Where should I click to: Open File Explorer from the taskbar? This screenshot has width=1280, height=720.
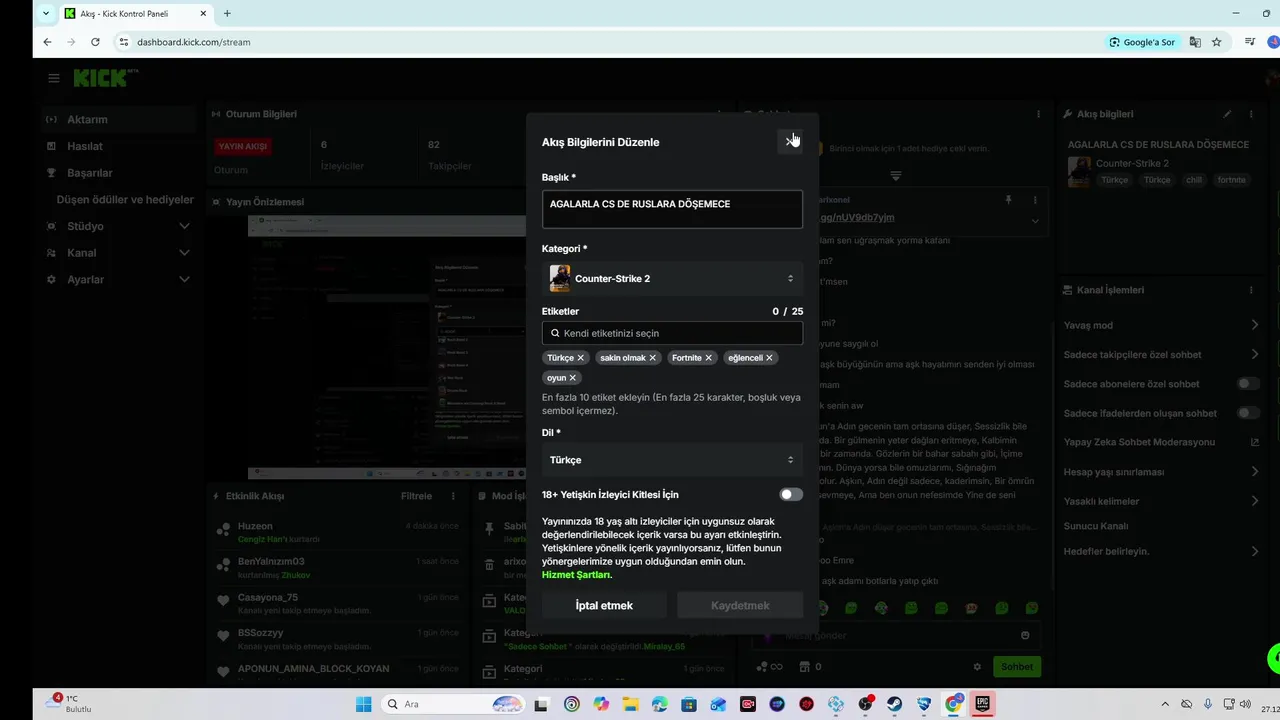point(630,704)
